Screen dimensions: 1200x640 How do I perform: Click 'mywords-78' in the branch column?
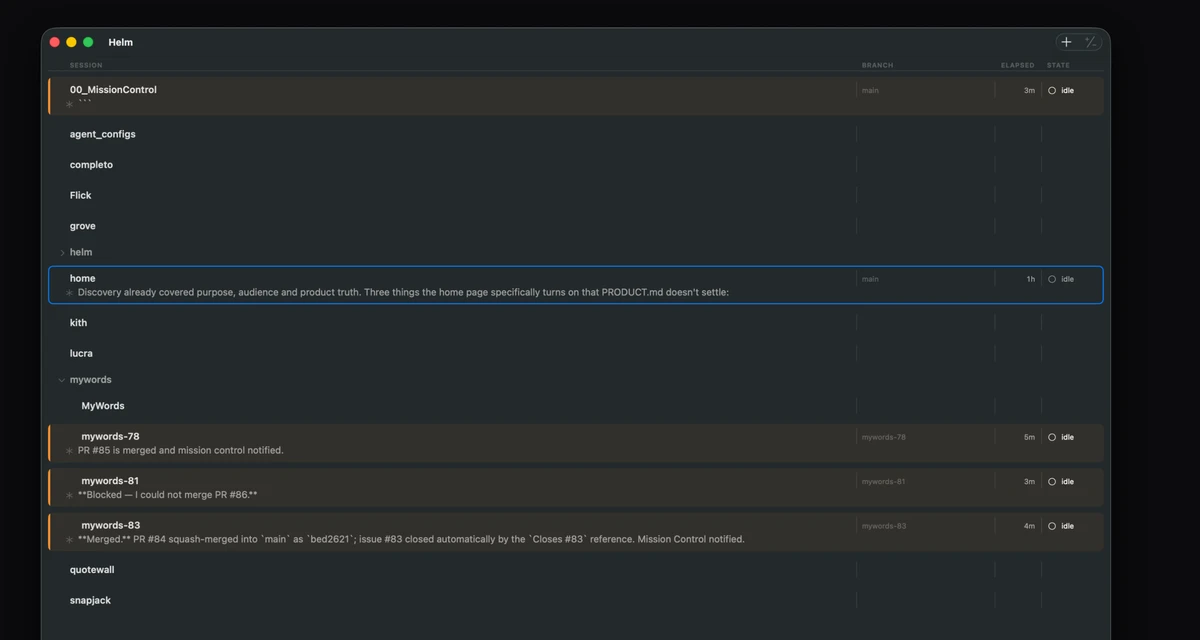pyautogui.click(x=884, y=437)
